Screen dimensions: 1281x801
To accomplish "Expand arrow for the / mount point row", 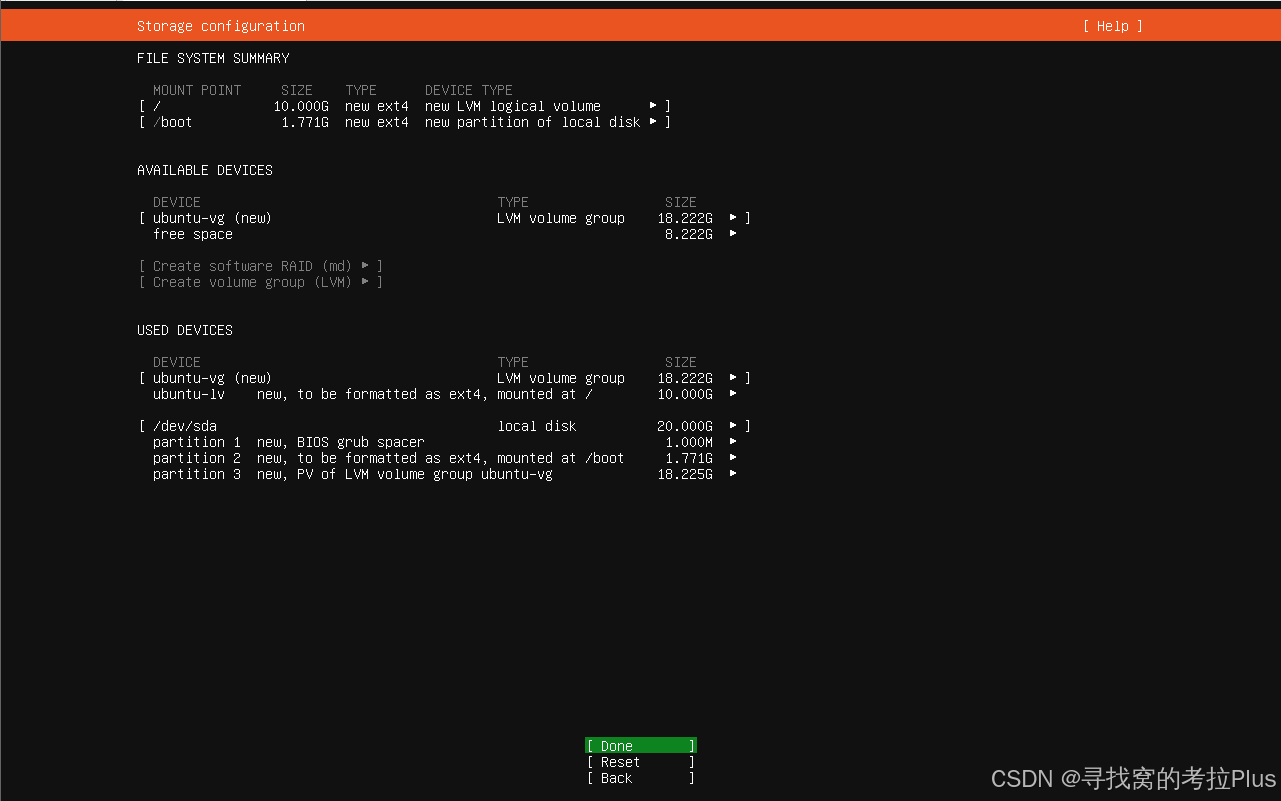I will [653, 106].
